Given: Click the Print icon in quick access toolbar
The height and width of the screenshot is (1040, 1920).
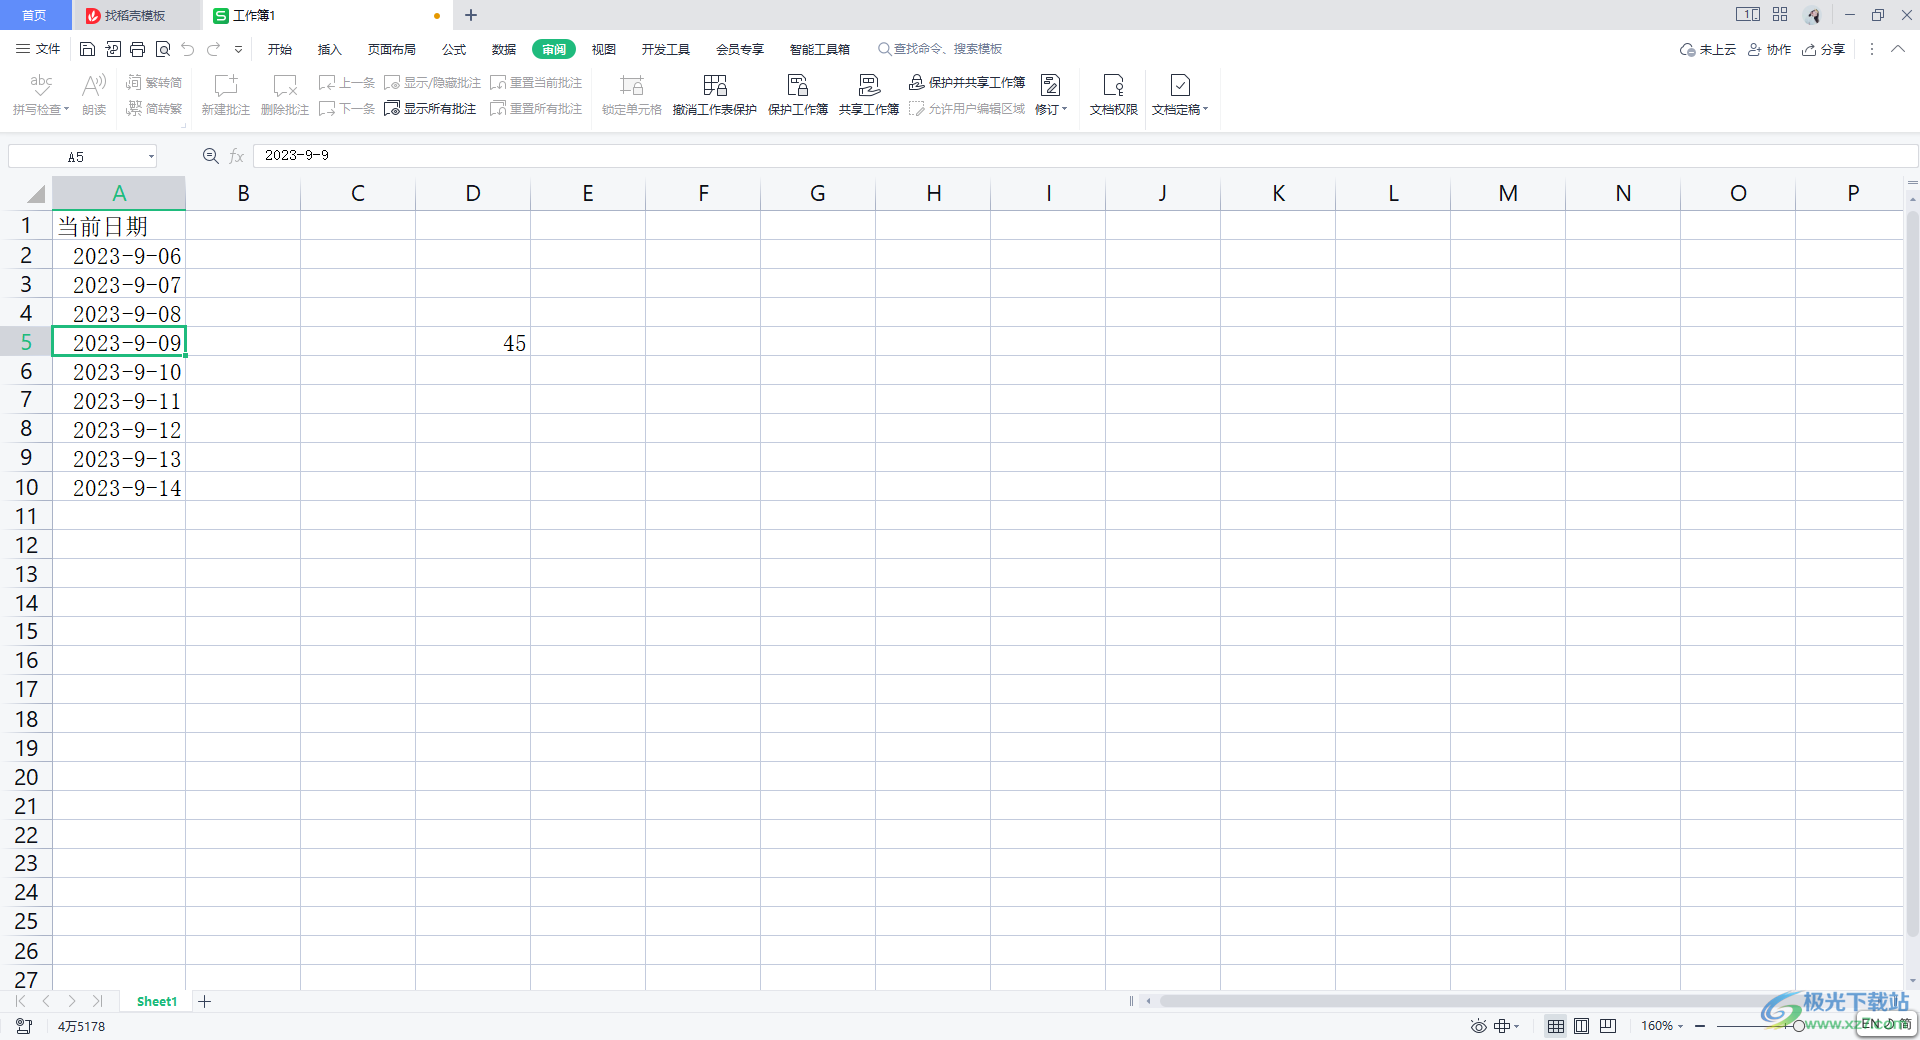Looking at the screenshot, I should (138, 49).
